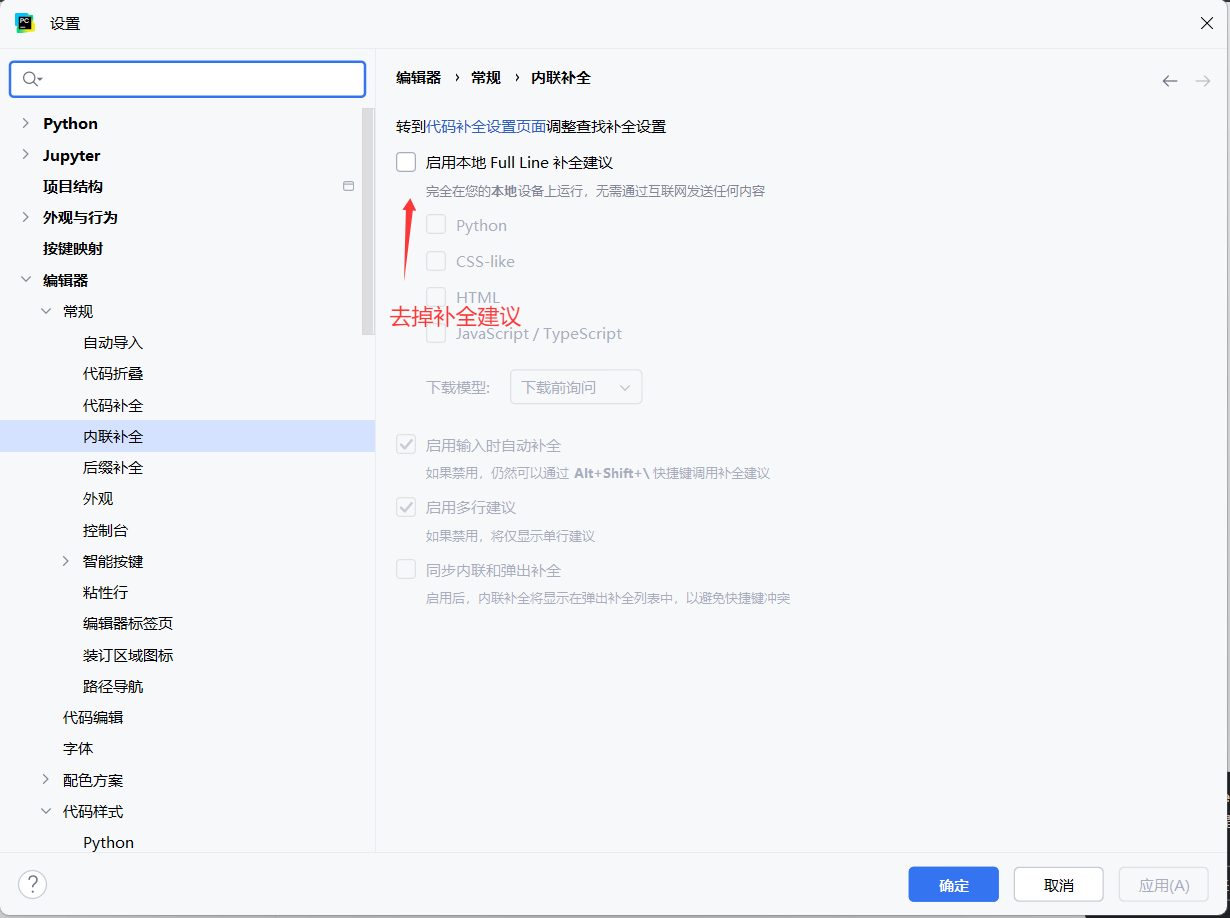1230x918 pixels.
Task: Open the 代码补全设置页面 link
Action: point(486,126)
